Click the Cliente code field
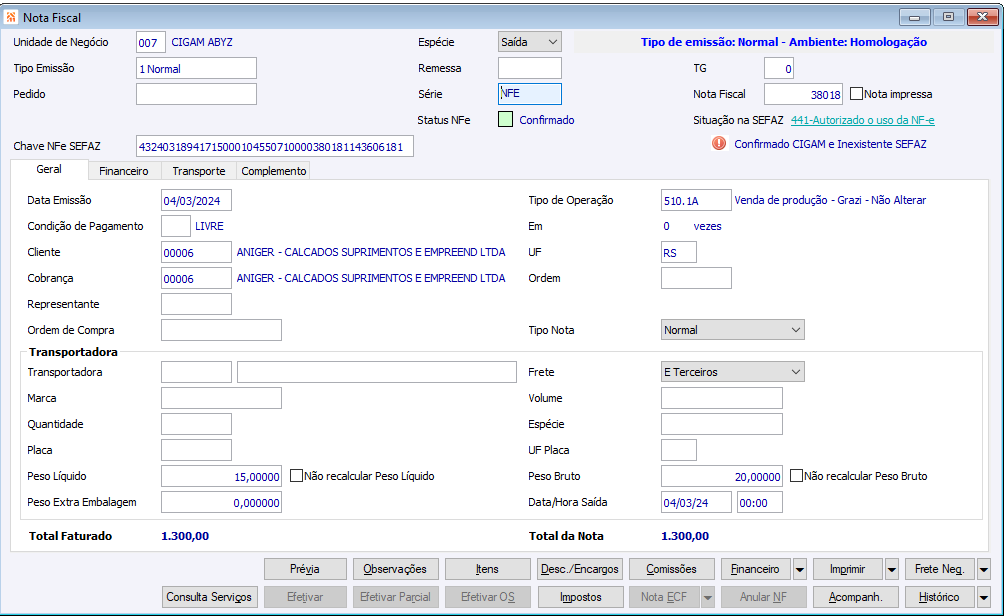Viewport: 1005px width, 616px height. [x=196, y=252]
